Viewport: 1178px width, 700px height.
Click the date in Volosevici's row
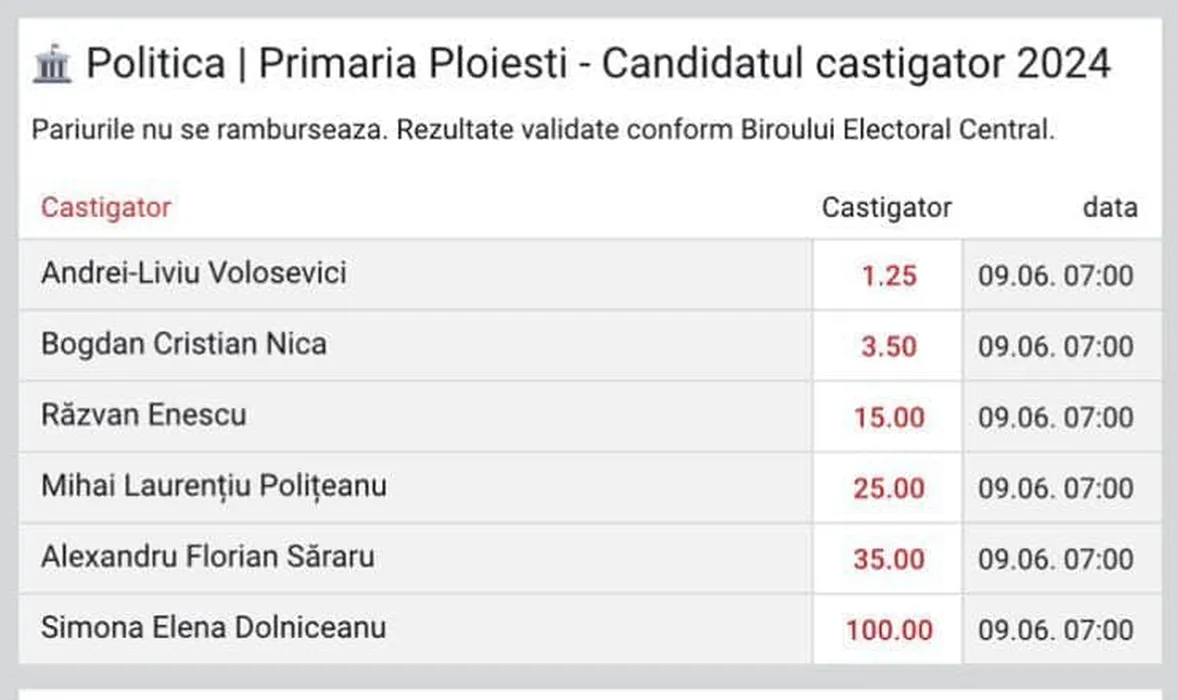pyautogui.click(x=1056, y=275)
